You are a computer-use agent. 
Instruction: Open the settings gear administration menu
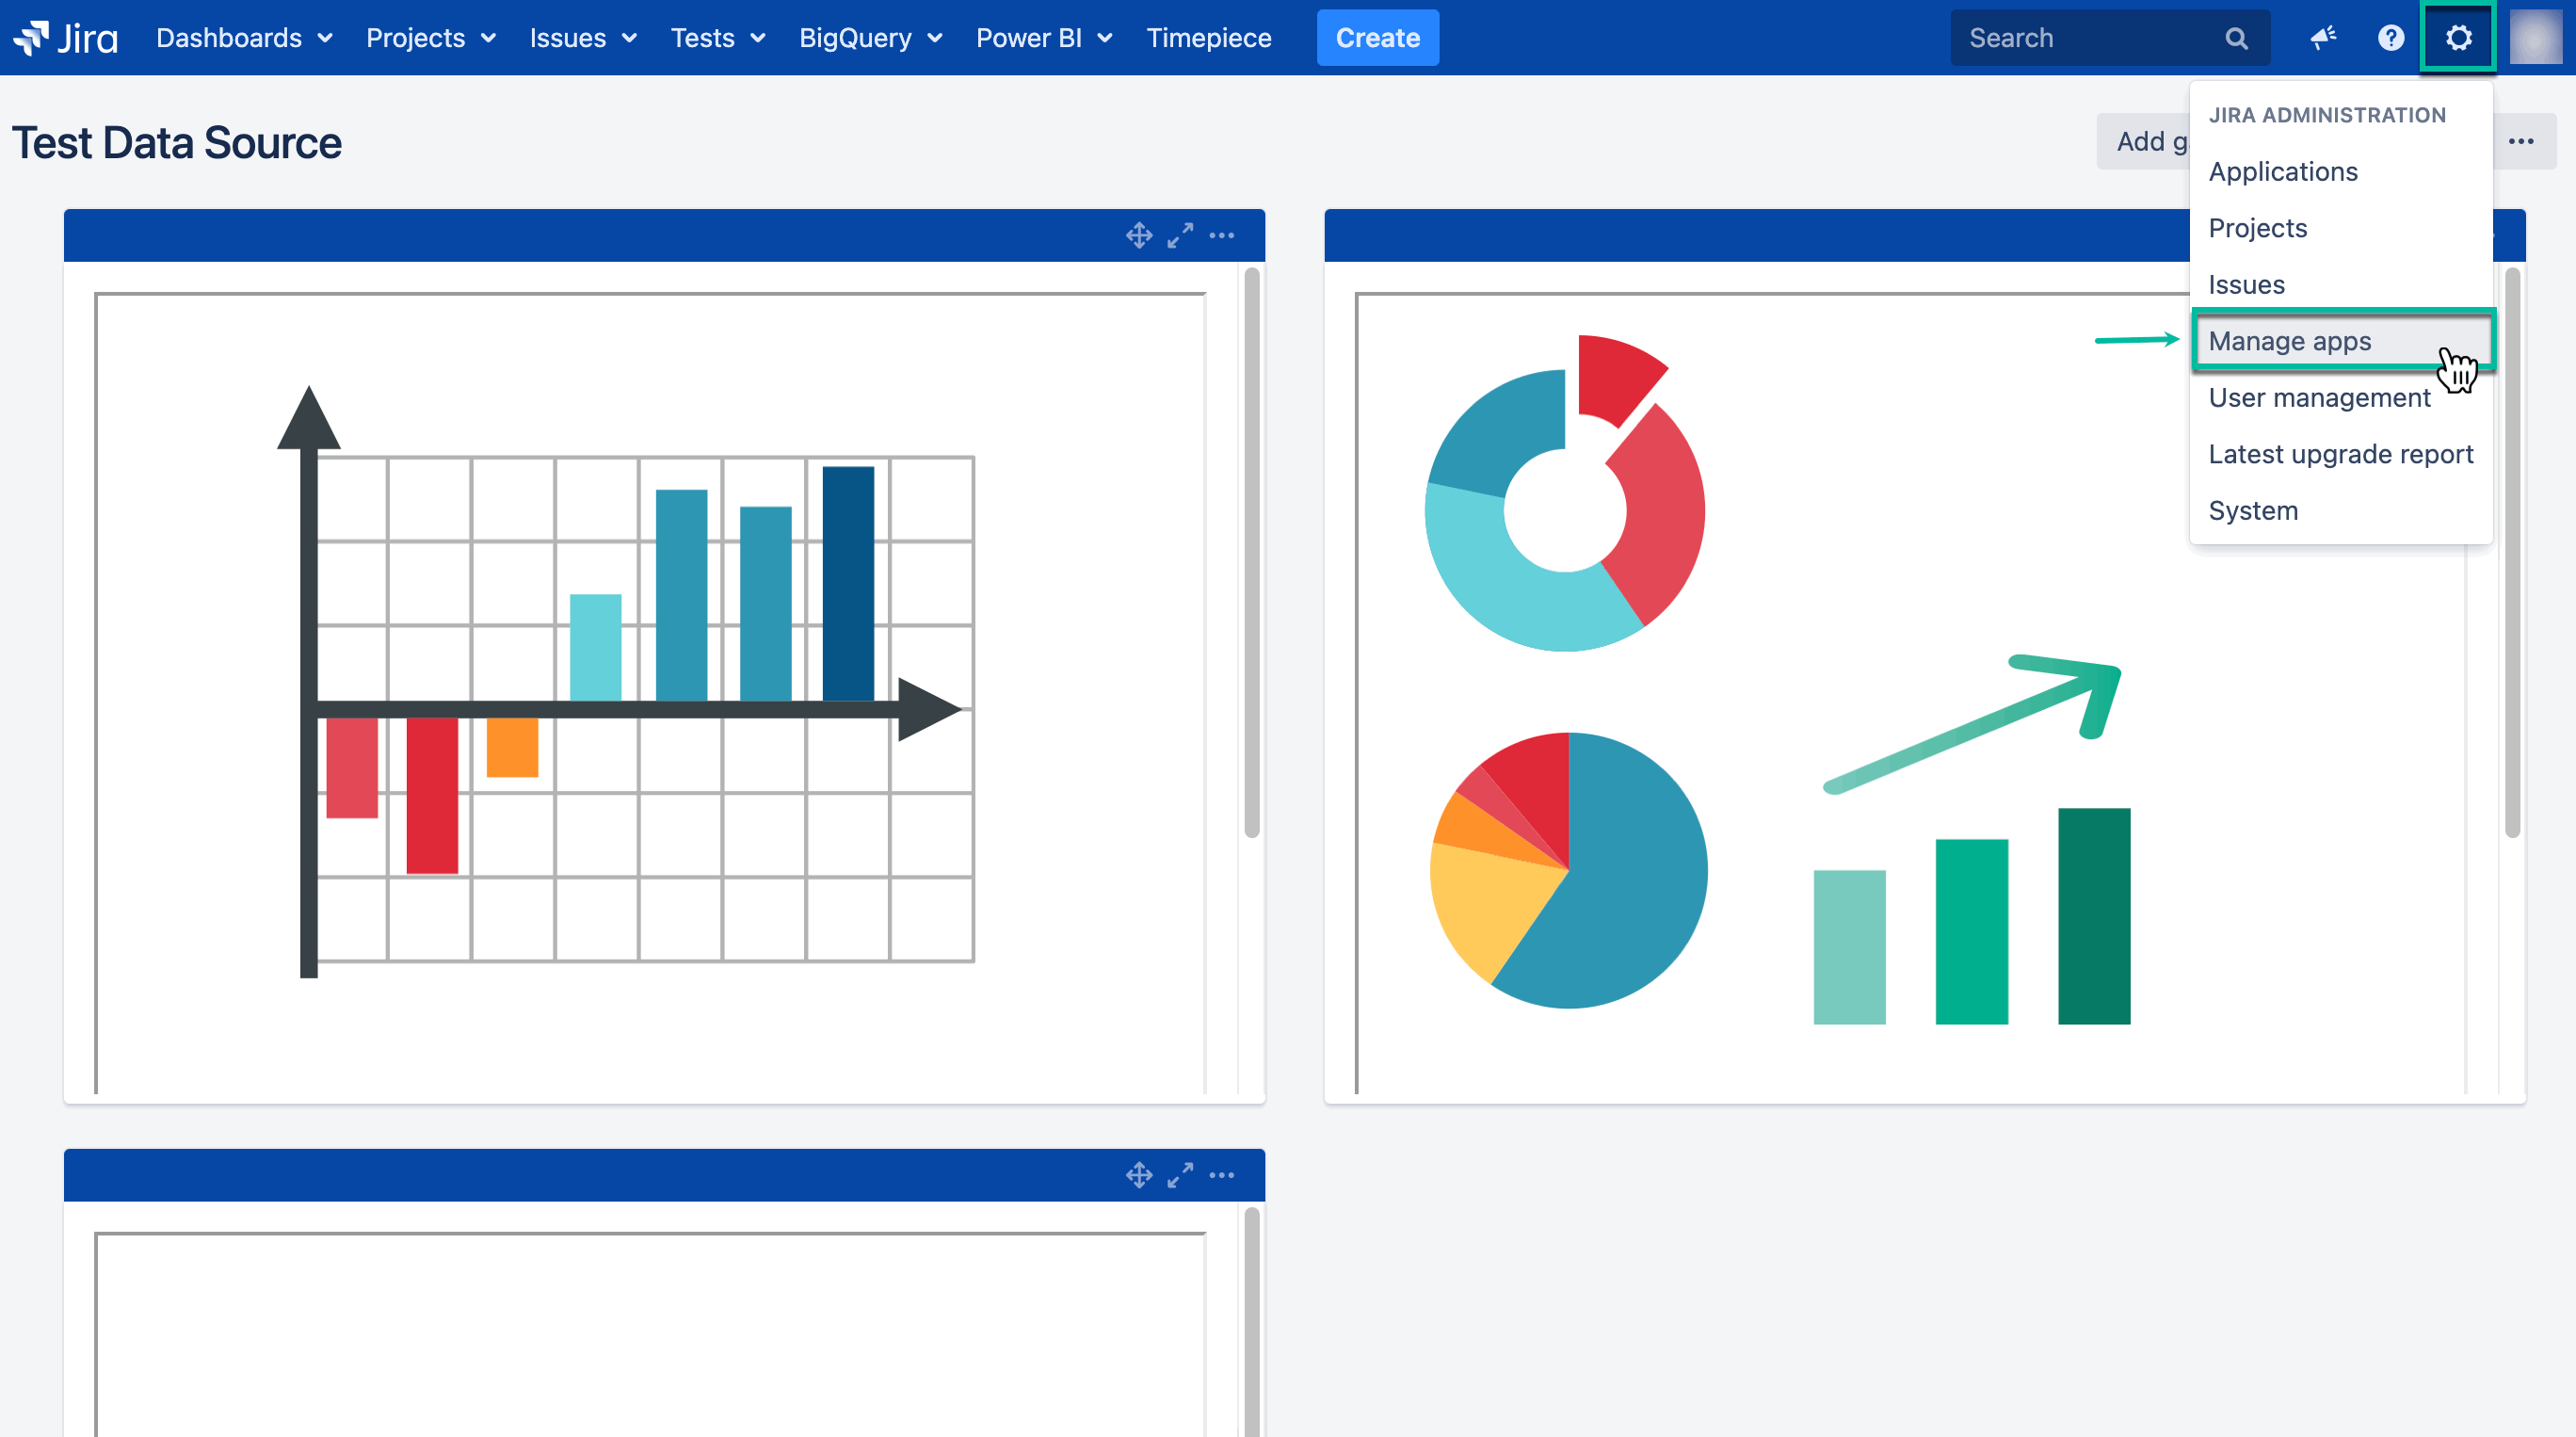click(x=2458, y=38)
